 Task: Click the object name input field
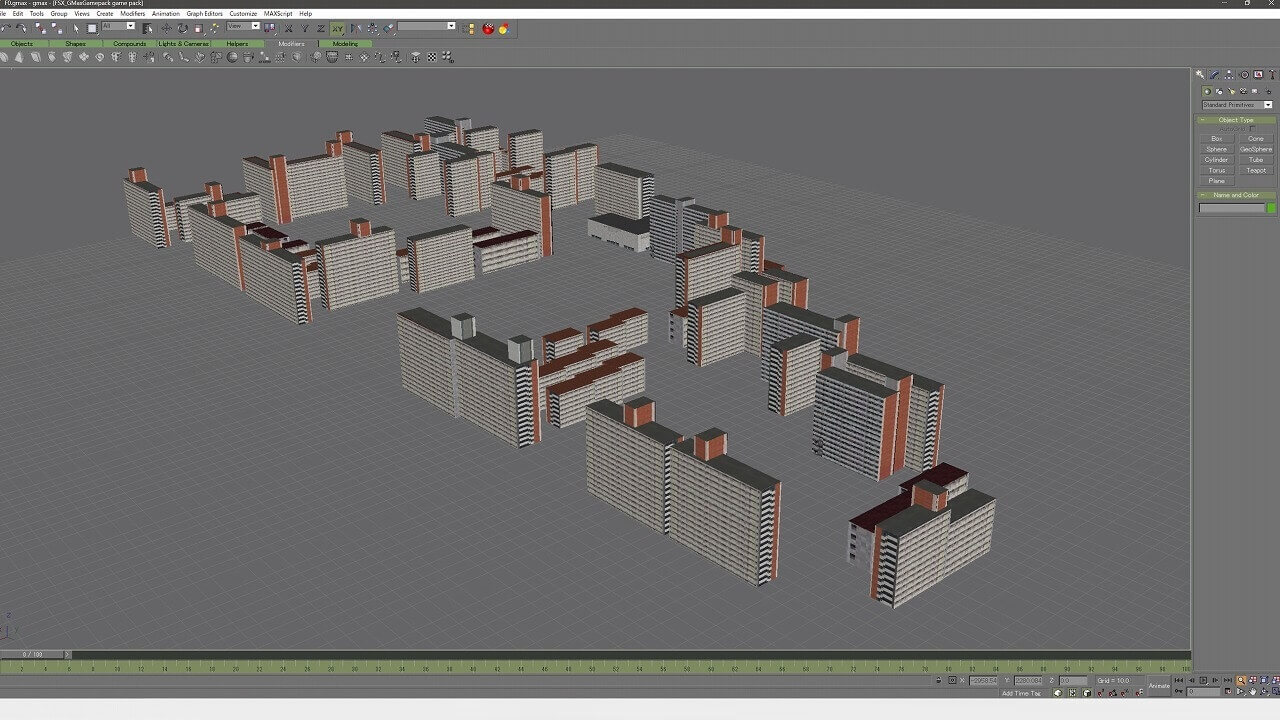1232,208
